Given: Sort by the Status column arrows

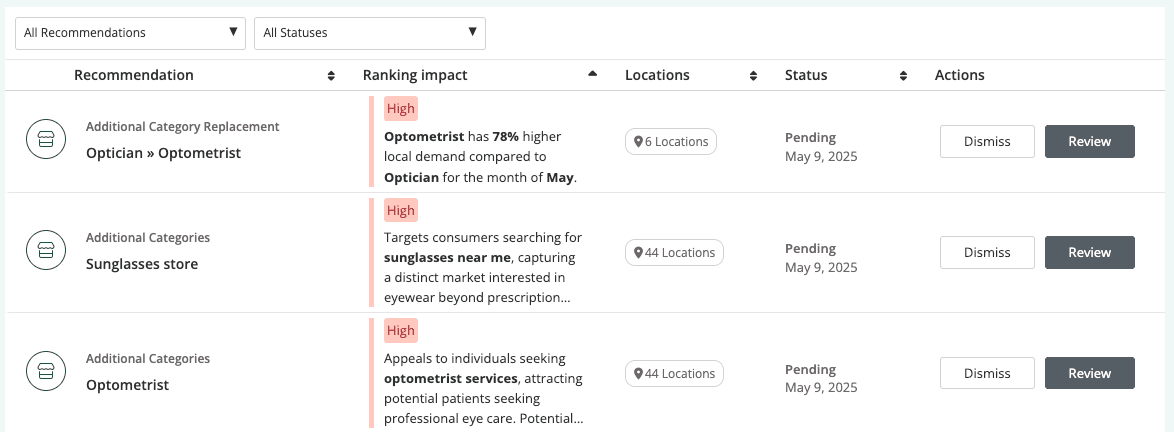Looking at the screenshot, I should click(x=903, y=76).
